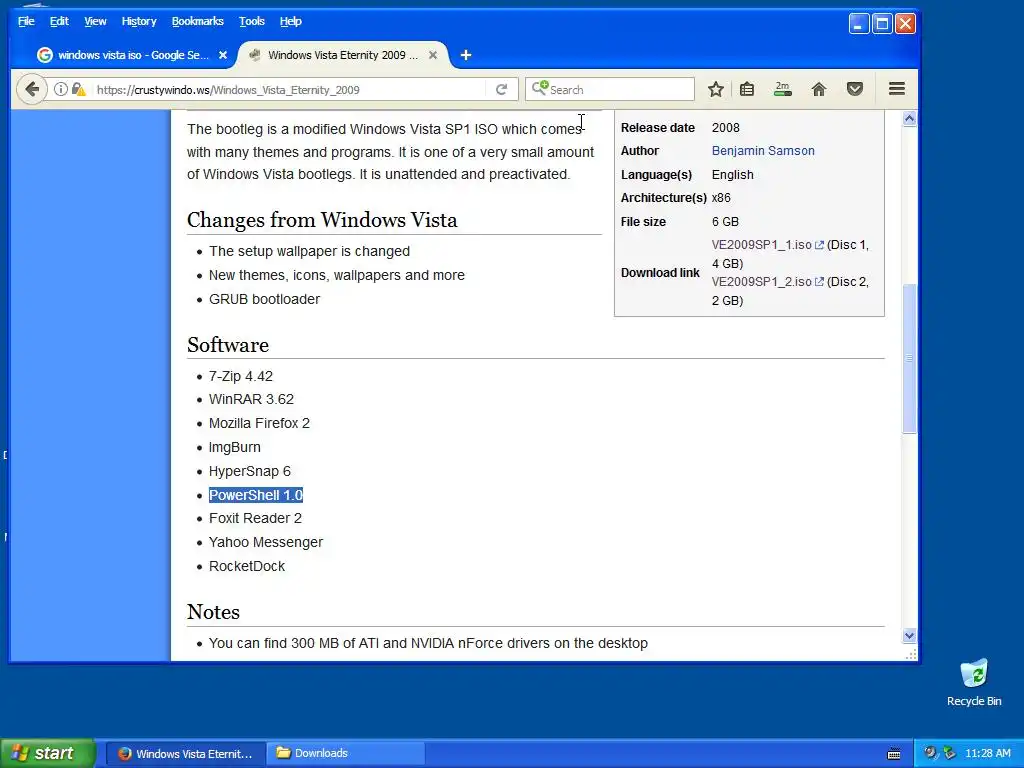Screen dimensions: 1024x768
Task: Click the 7-Zip 4.42 list item
Action: point(240,377)
